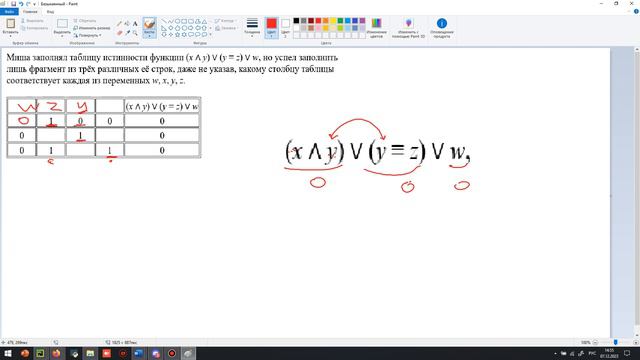Open the line Thickness dropdown
640x360 pixels.
coord(252,28)
